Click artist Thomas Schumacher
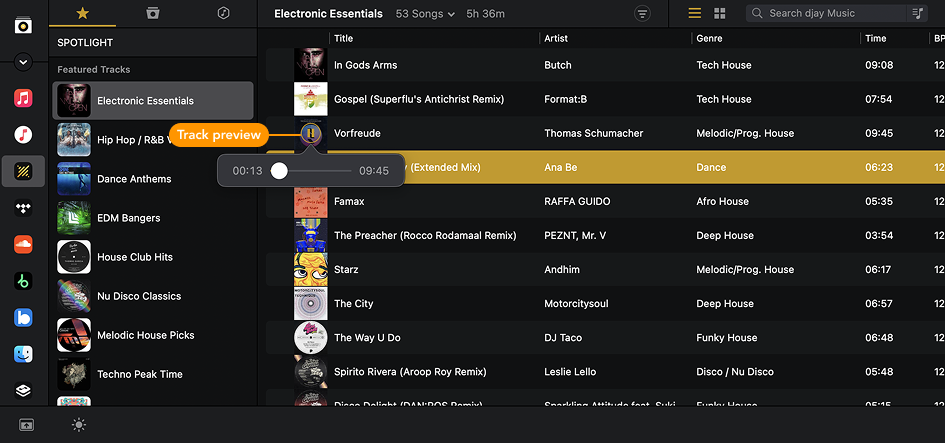 pyautogui.click(x=593, y=133)
